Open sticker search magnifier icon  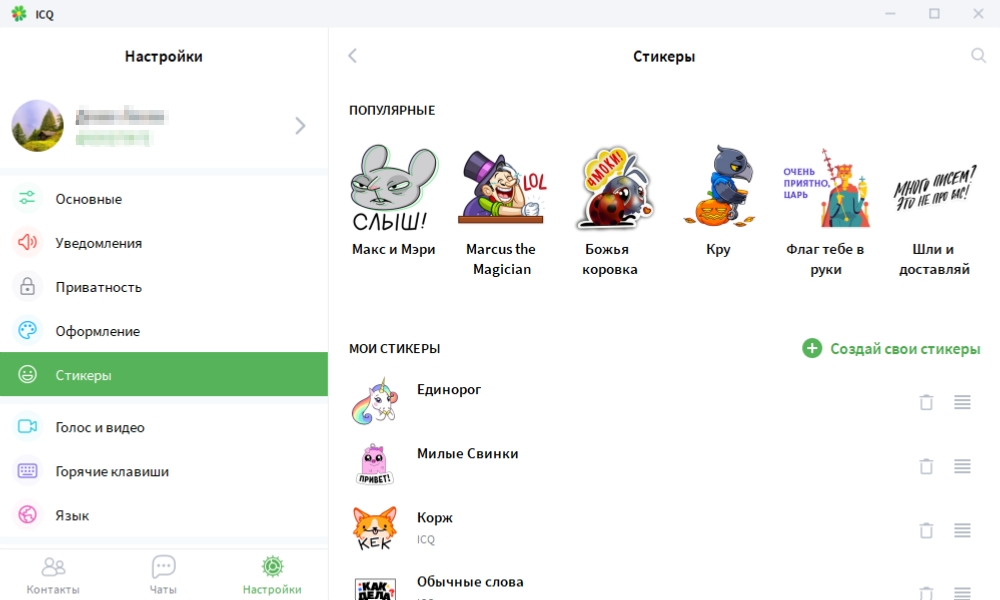click(x=978, y=56)
